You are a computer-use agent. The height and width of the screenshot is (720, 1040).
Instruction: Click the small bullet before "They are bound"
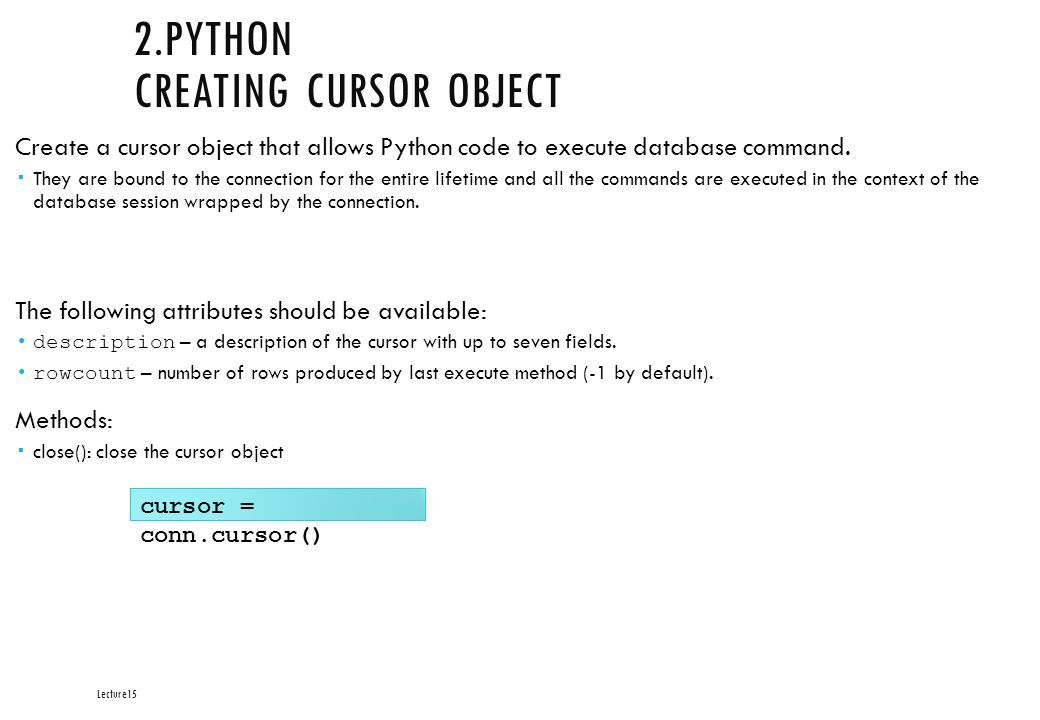point(21,177)
